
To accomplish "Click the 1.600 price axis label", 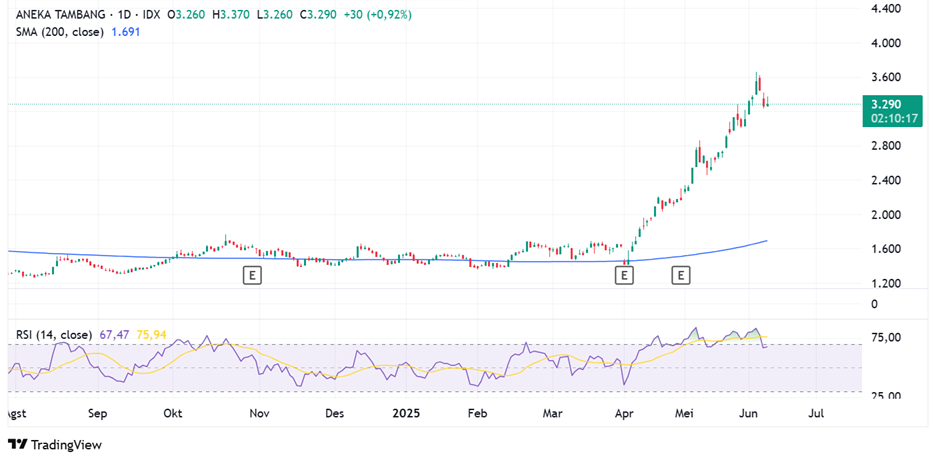I will 886,249.
